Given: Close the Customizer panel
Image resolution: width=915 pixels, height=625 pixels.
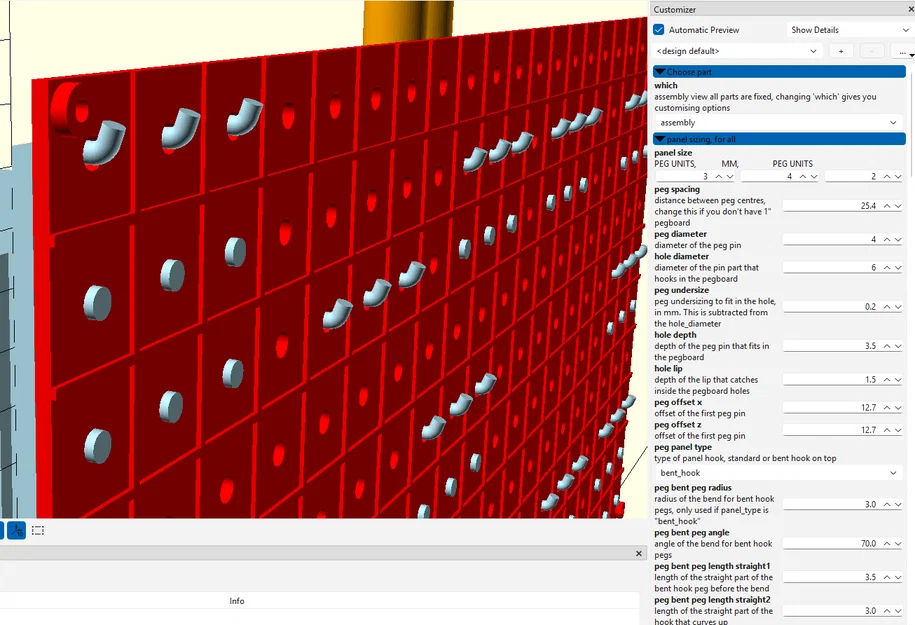Looking at the screenshot, I should pos(911,9).
